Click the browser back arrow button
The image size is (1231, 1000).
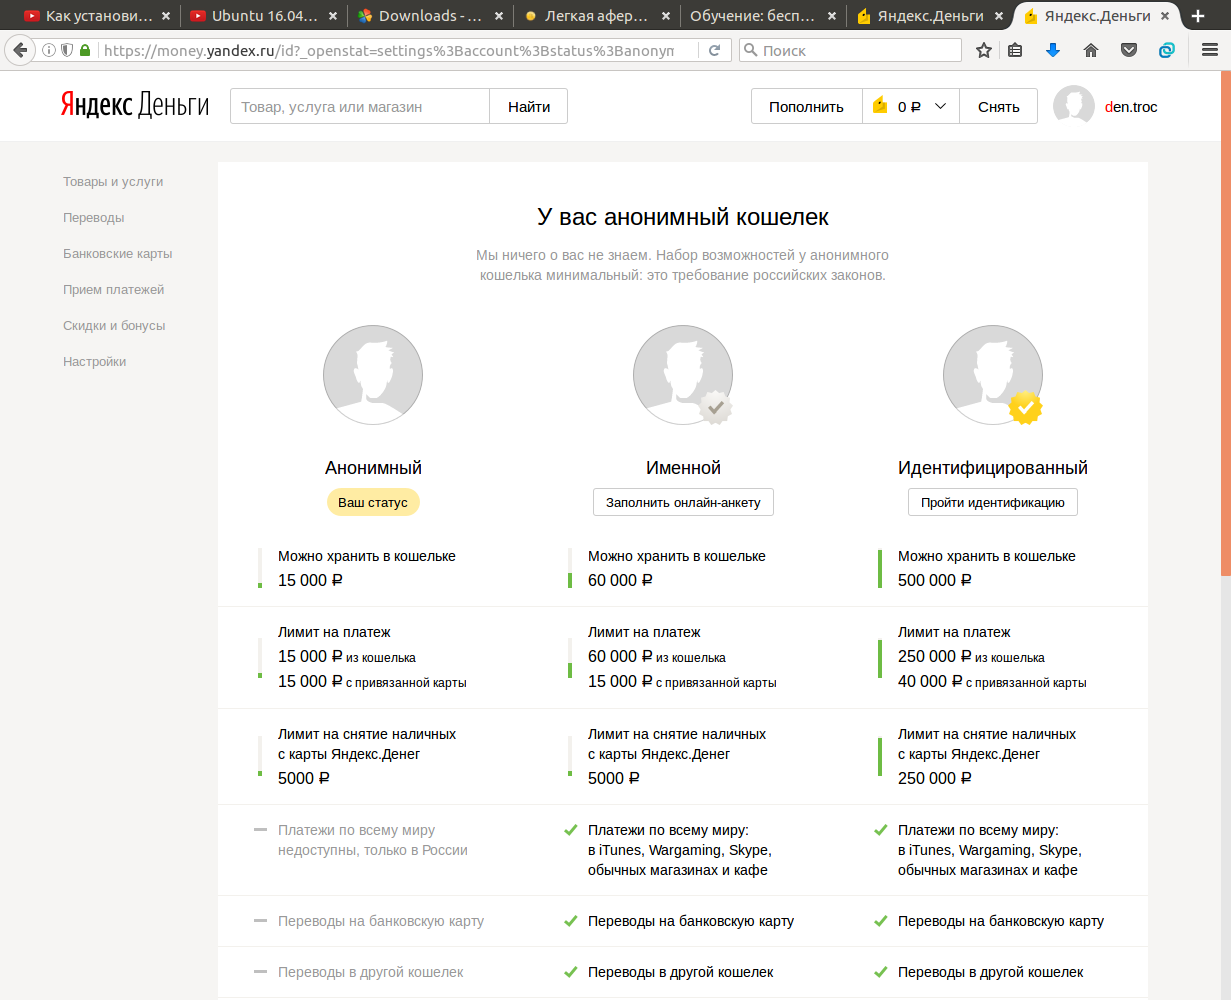(x=19, y=50)
